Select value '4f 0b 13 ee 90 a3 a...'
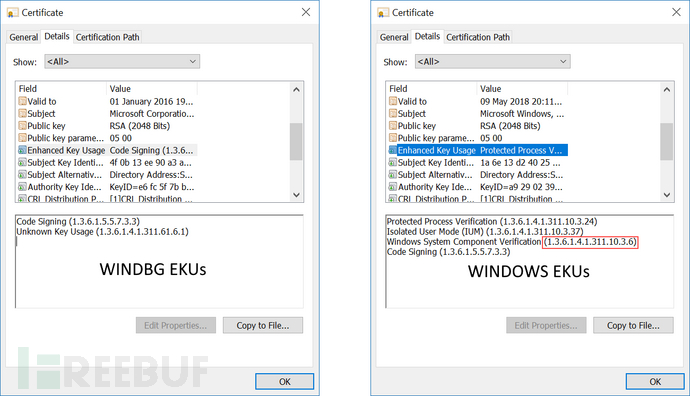The width and height of the screenshot is (690, 396). (150, 163)
